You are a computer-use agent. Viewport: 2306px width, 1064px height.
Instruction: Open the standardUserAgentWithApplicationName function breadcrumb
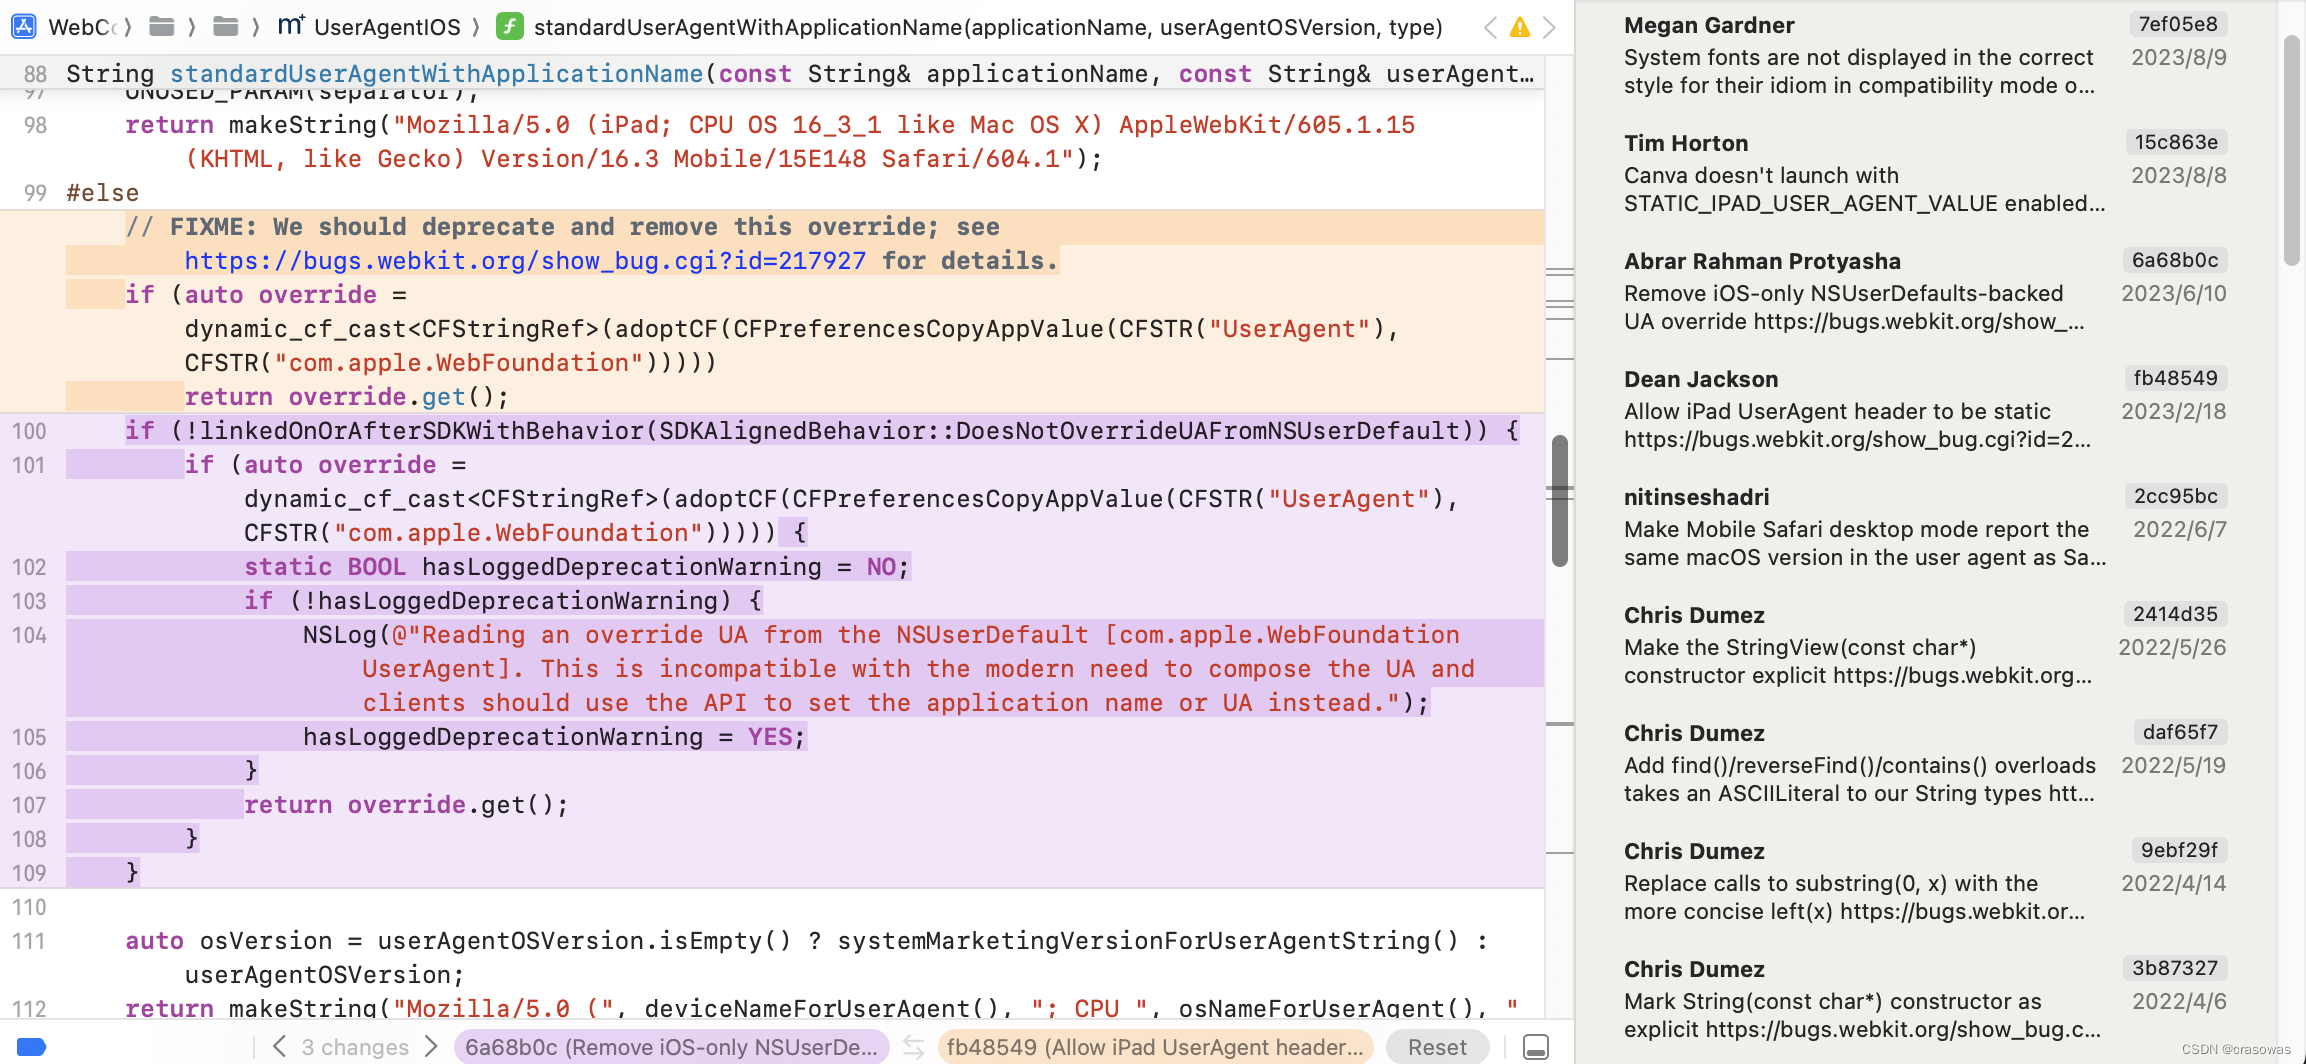pos(988,27)
